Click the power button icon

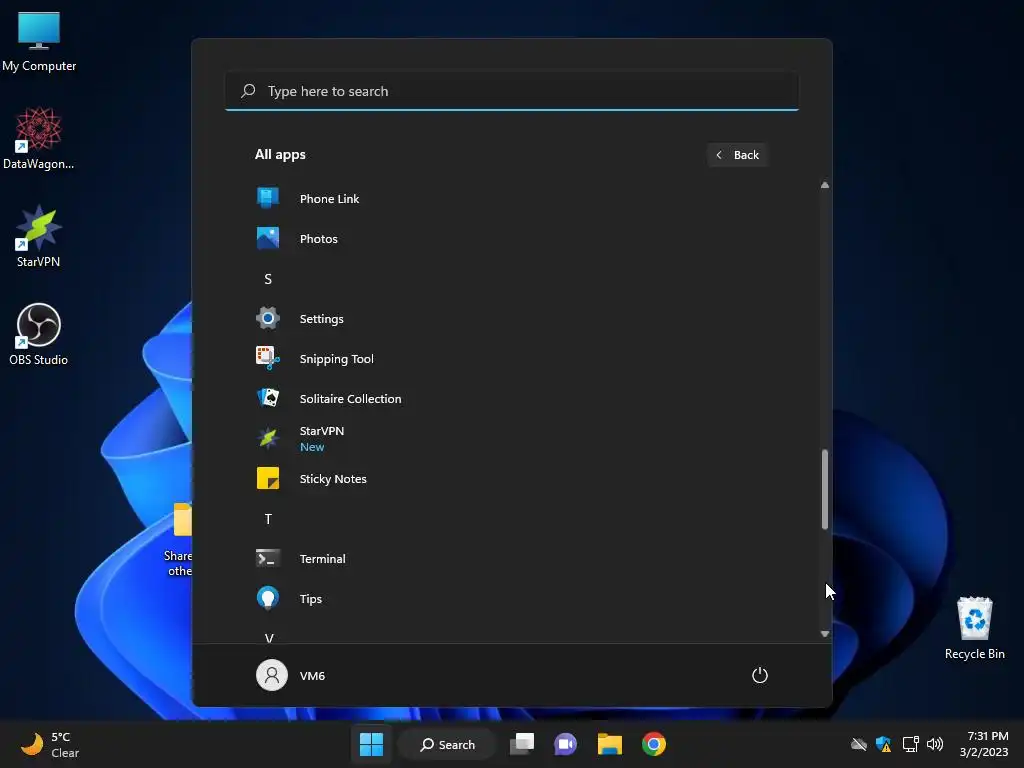click(x=760, y=675)
